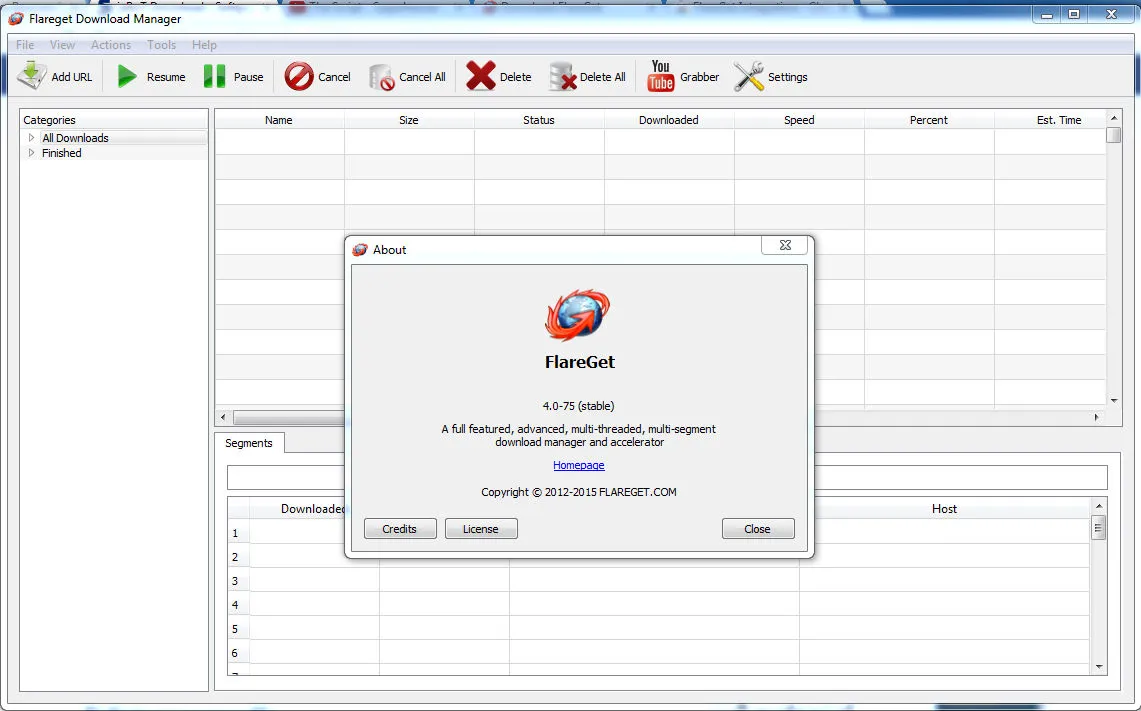
Task: Click the Name column header
Action: coord(279,120)
